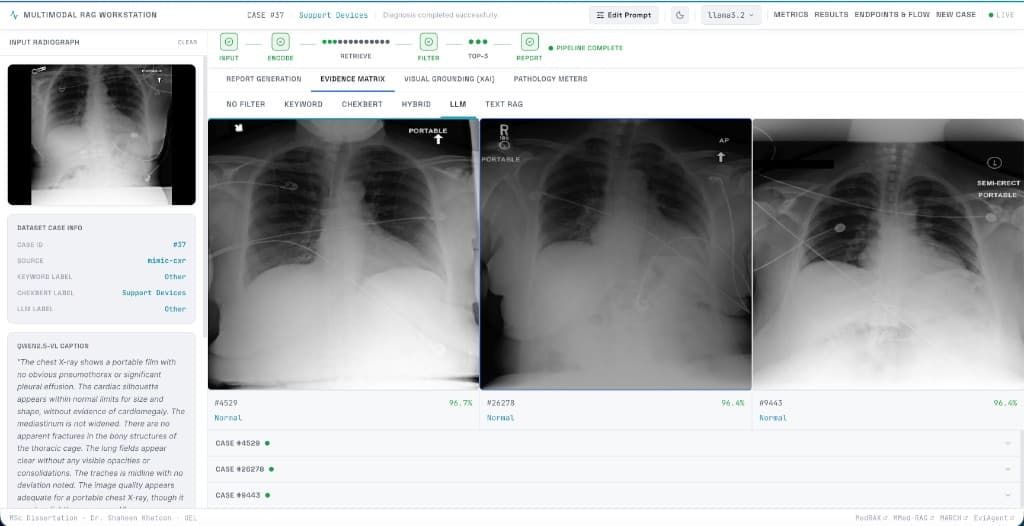Click the green dot beside CASE #9443
The width and height of the screenshot is (1024, 526).
(x=267, y=495)
